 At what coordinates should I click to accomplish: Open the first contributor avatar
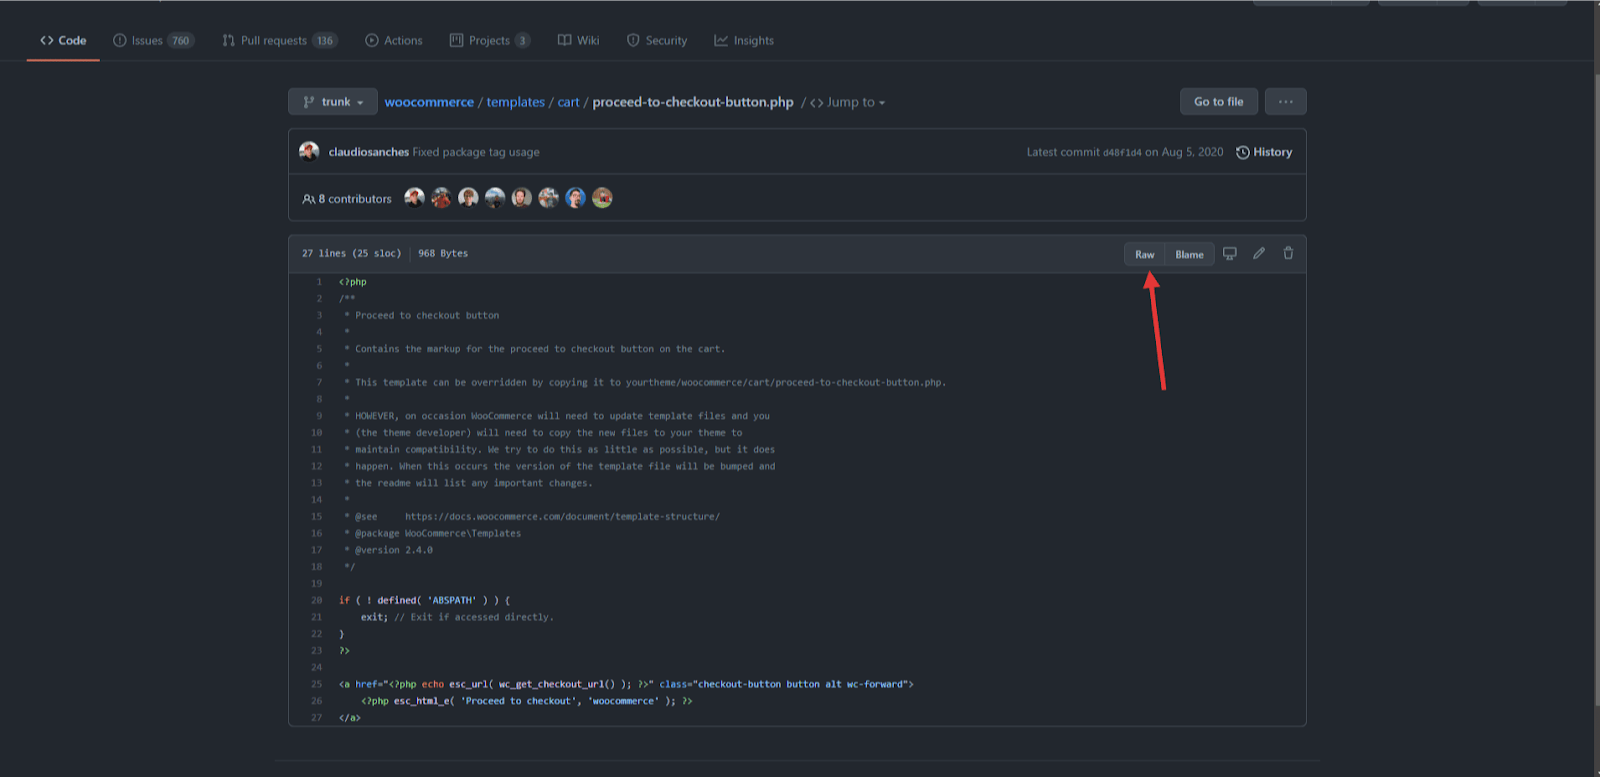[414, 198]
